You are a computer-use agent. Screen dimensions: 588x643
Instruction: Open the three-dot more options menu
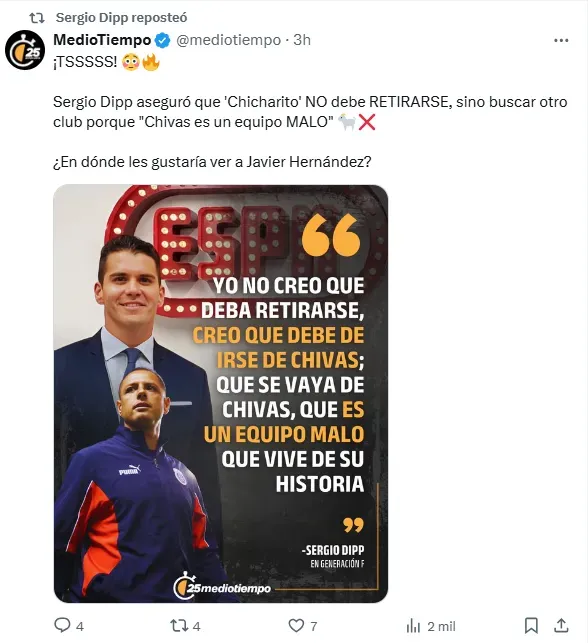click(561, 40)
